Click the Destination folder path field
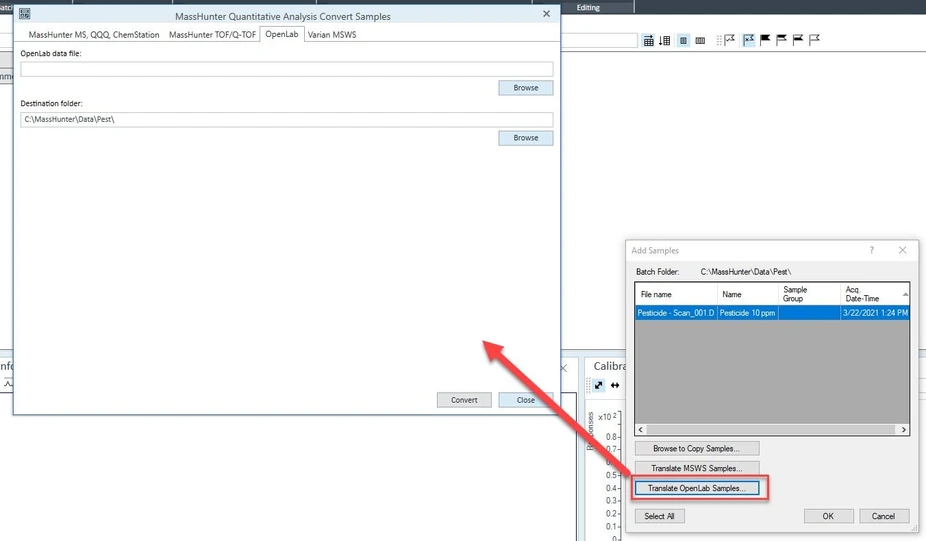The height and width of the screenshot is (541, 926). click(286, 119)
